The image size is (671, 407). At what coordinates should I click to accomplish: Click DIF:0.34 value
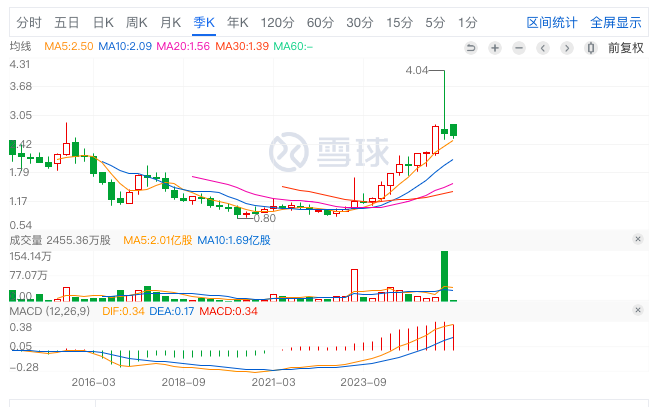[x=123, y=311]
